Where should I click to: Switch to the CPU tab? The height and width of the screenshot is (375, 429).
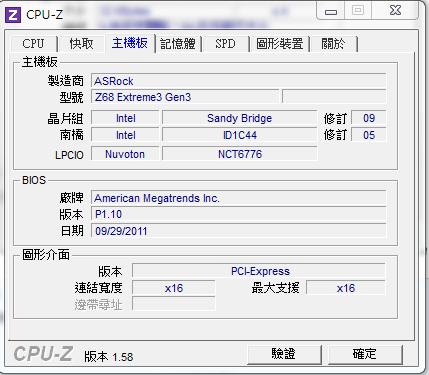click(x=33, y=44)
